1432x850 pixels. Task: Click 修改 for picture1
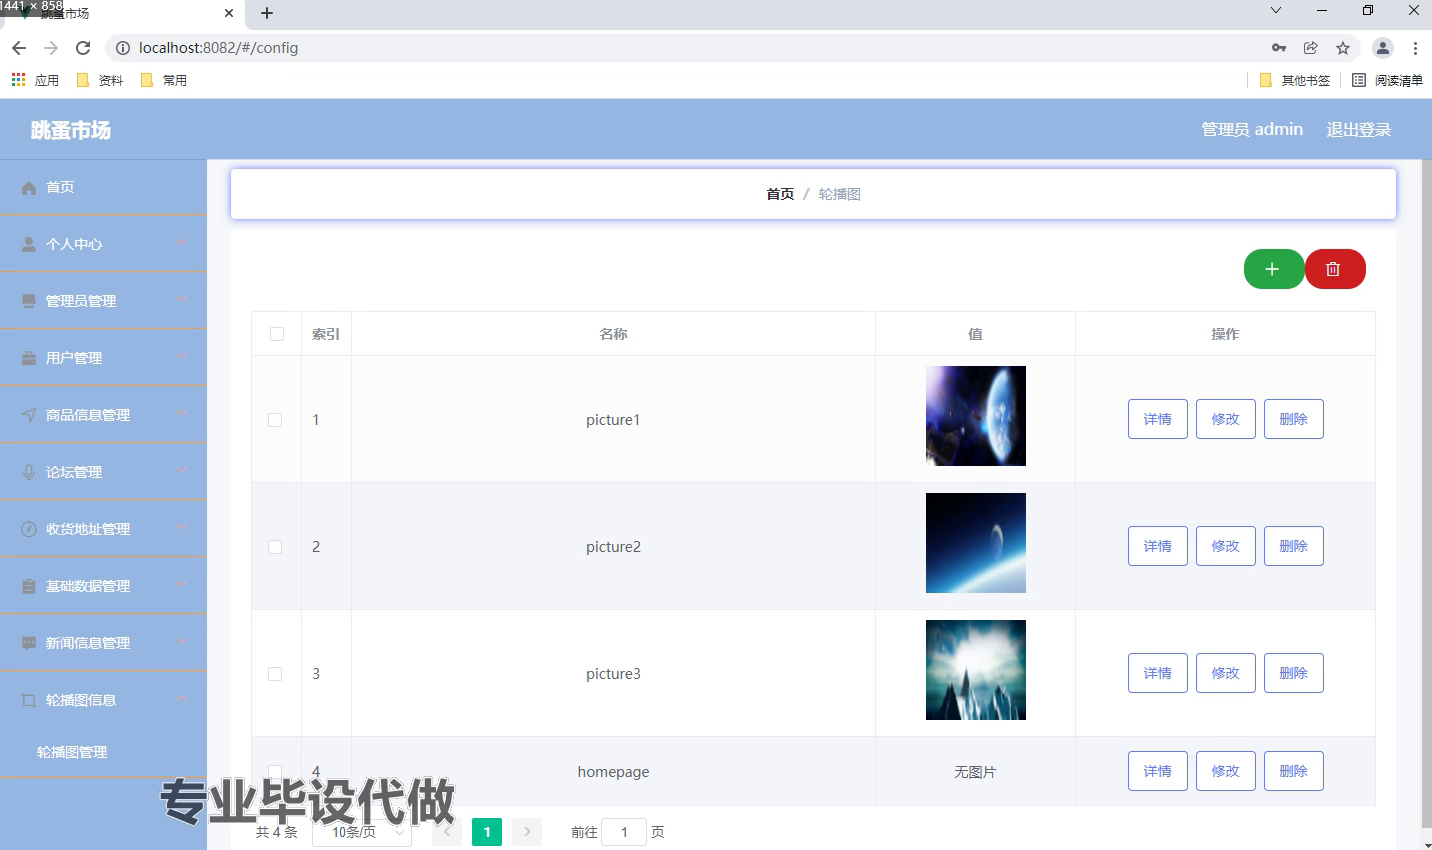[x=1226, y=419]
